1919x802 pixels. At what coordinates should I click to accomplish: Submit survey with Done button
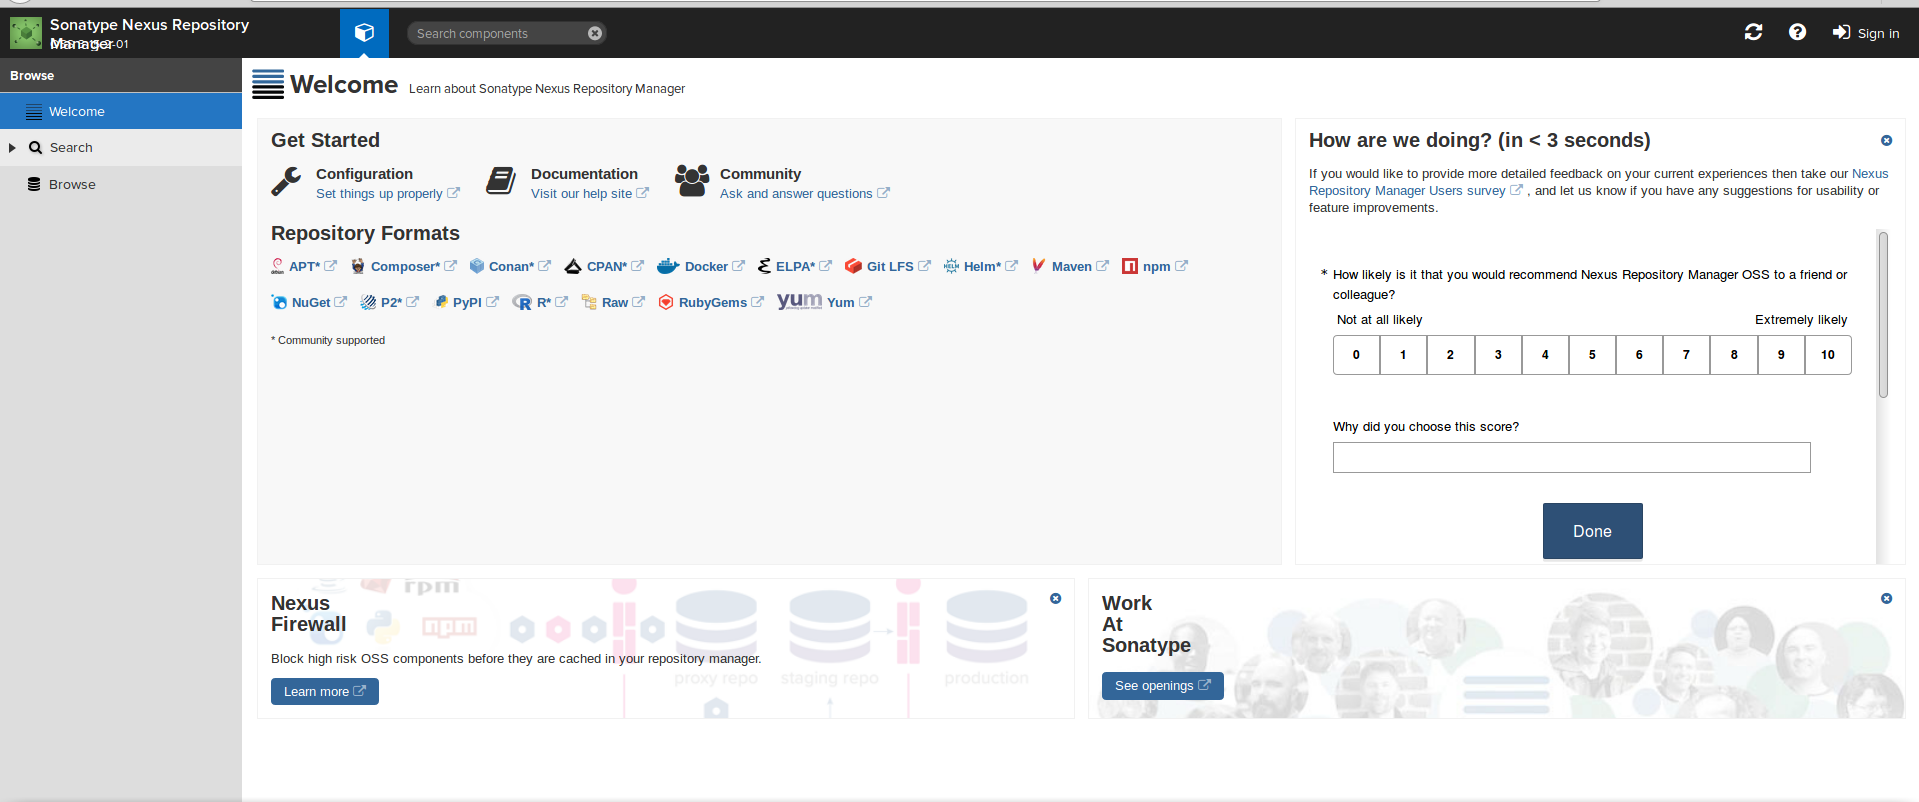(1592, 531)
